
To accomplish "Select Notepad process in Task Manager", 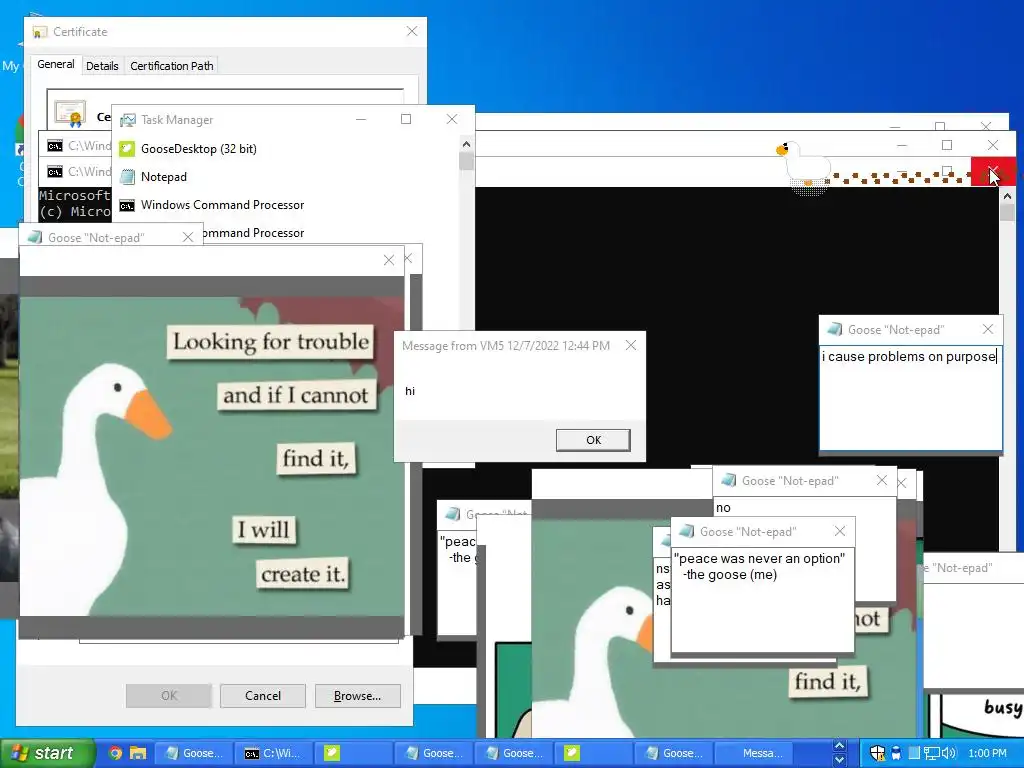I will [x=164, y=177].
